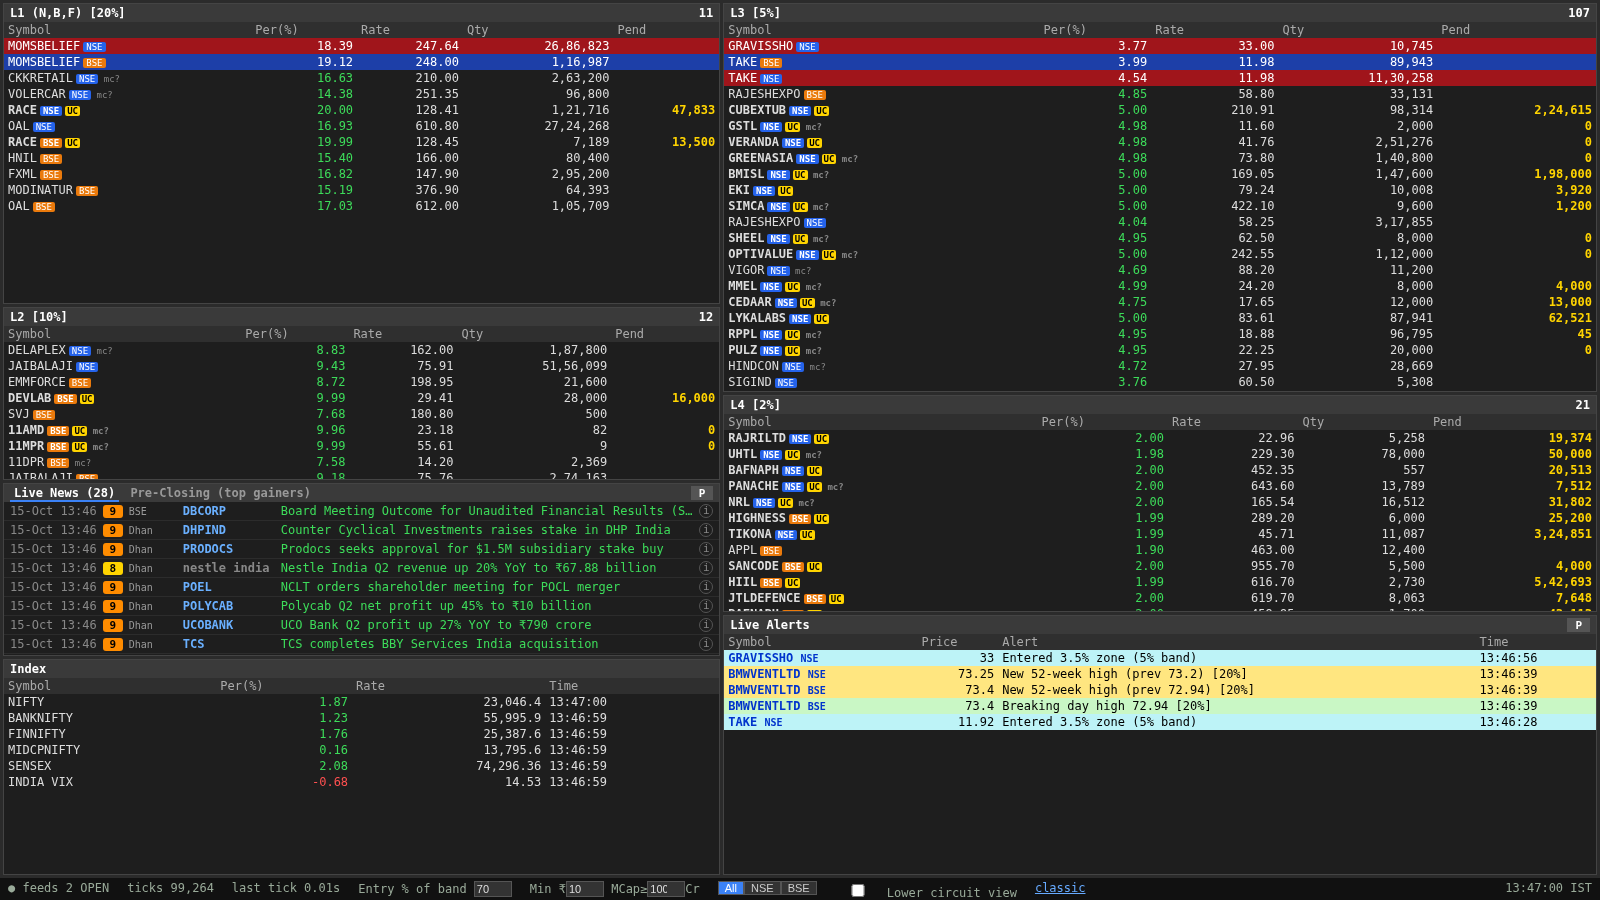Click the P button in Live News header
Screen dimensions: 1600x900
pyautogui.click(x=702, y=493)
